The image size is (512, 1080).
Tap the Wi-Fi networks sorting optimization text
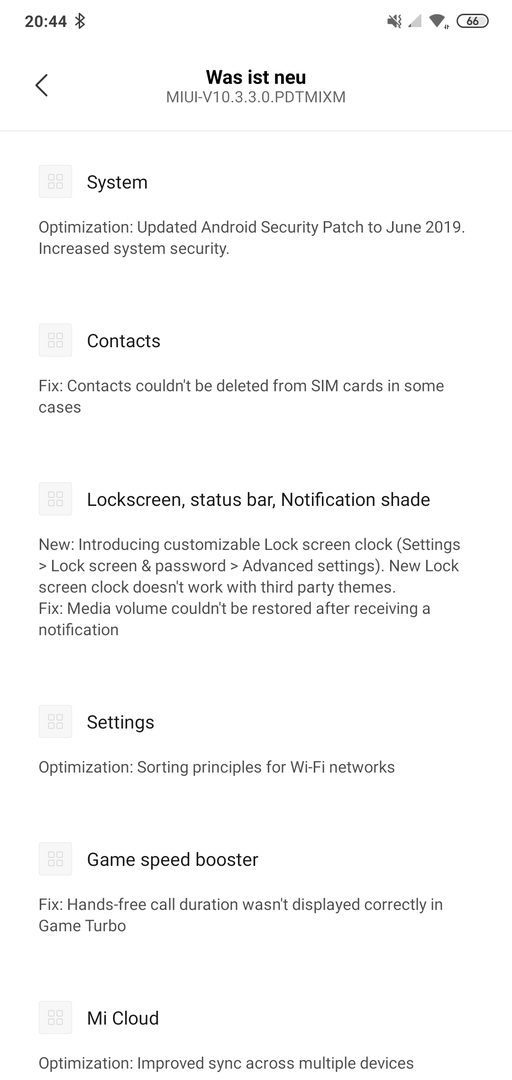coord(216,767)
